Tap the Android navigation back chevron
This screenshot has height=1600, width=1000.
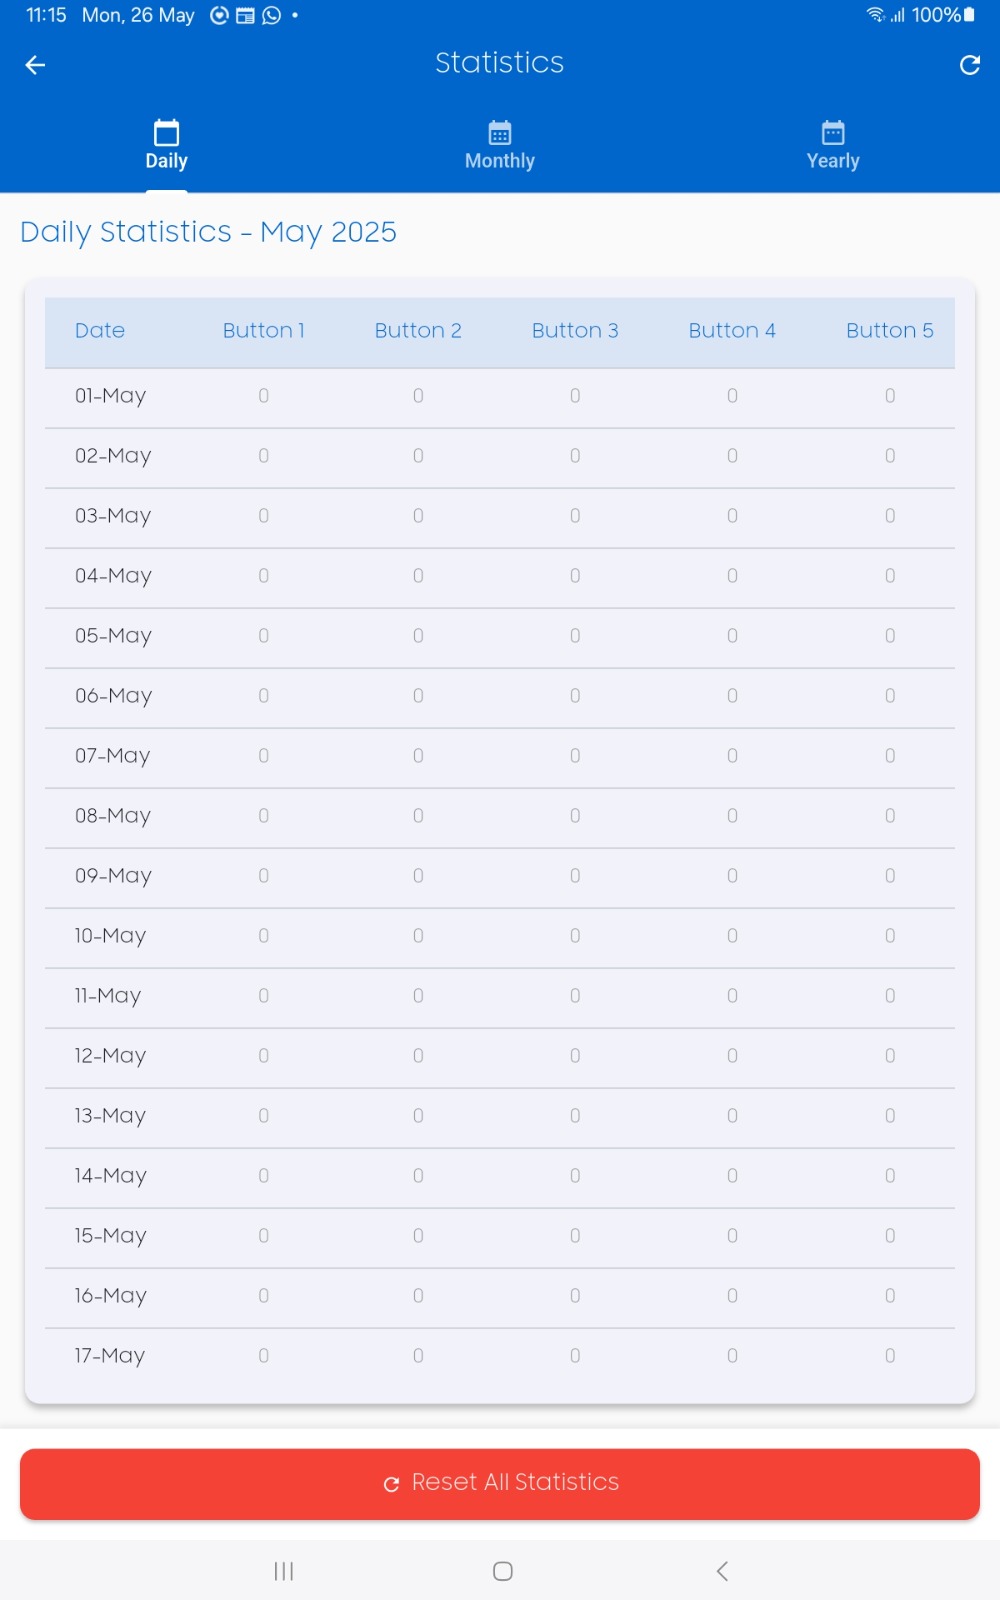point(722,1571)
